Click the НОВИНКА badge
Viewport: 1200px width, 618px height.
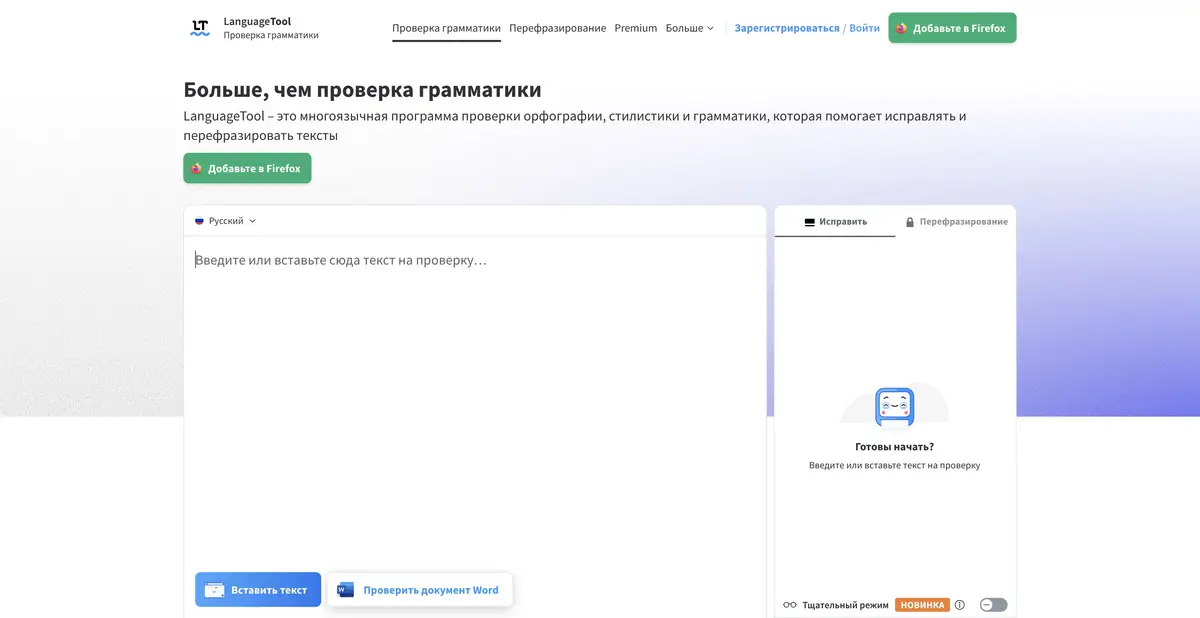tap(922, 605)
